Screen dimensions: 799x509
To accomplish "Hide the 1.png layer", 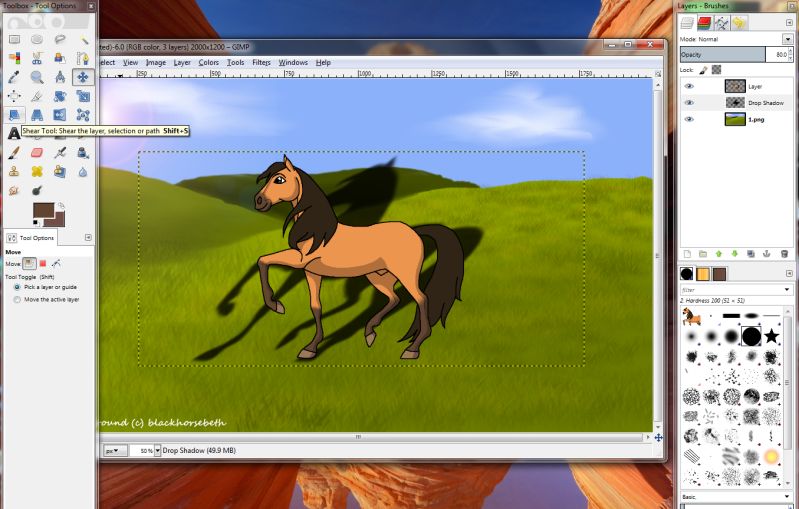I will click(689, 119).
